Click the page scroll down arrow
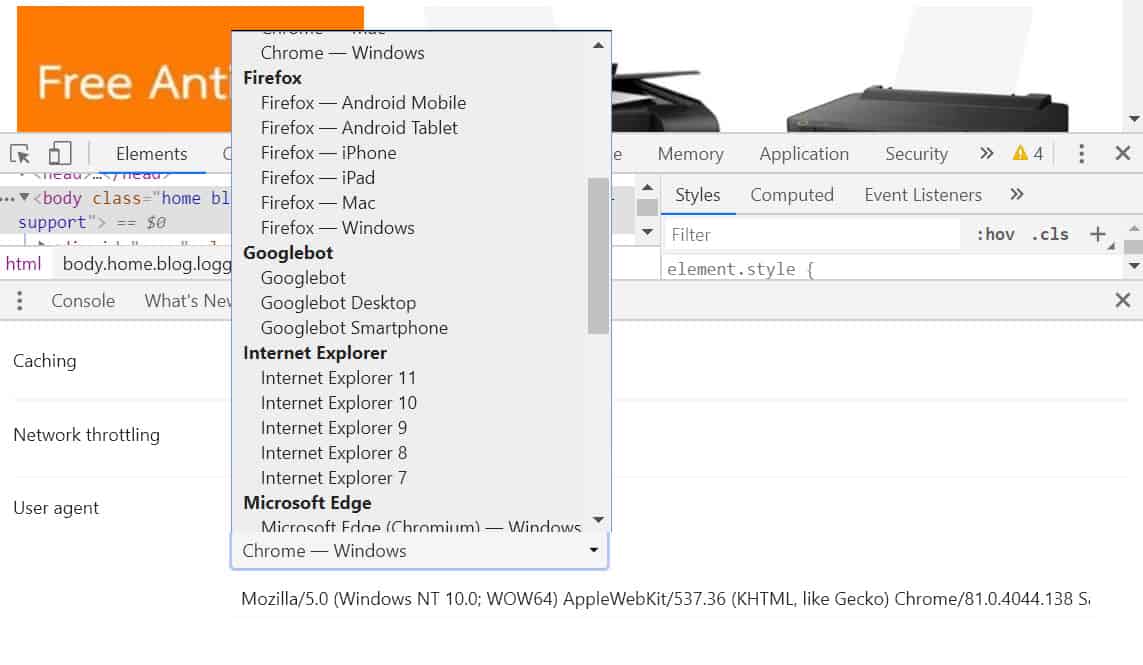Image resolution: width=1143 pixels, height=665 pixels. (1134, 119)
